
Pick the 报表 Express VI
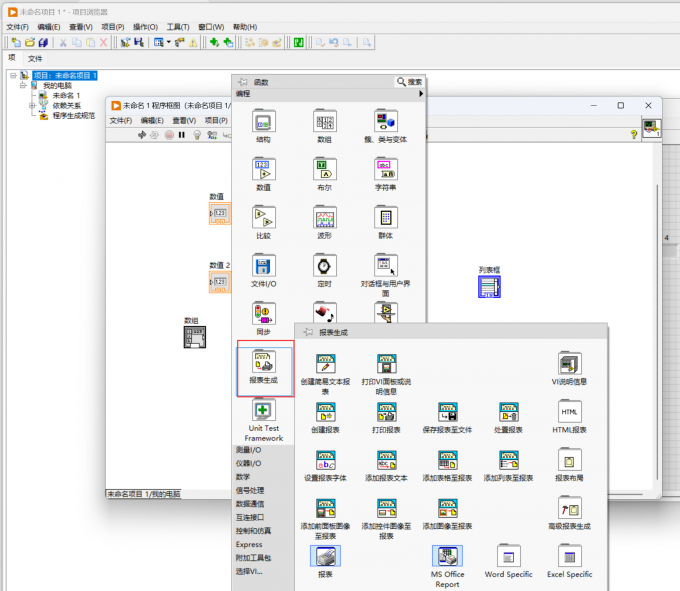(325, 556)
